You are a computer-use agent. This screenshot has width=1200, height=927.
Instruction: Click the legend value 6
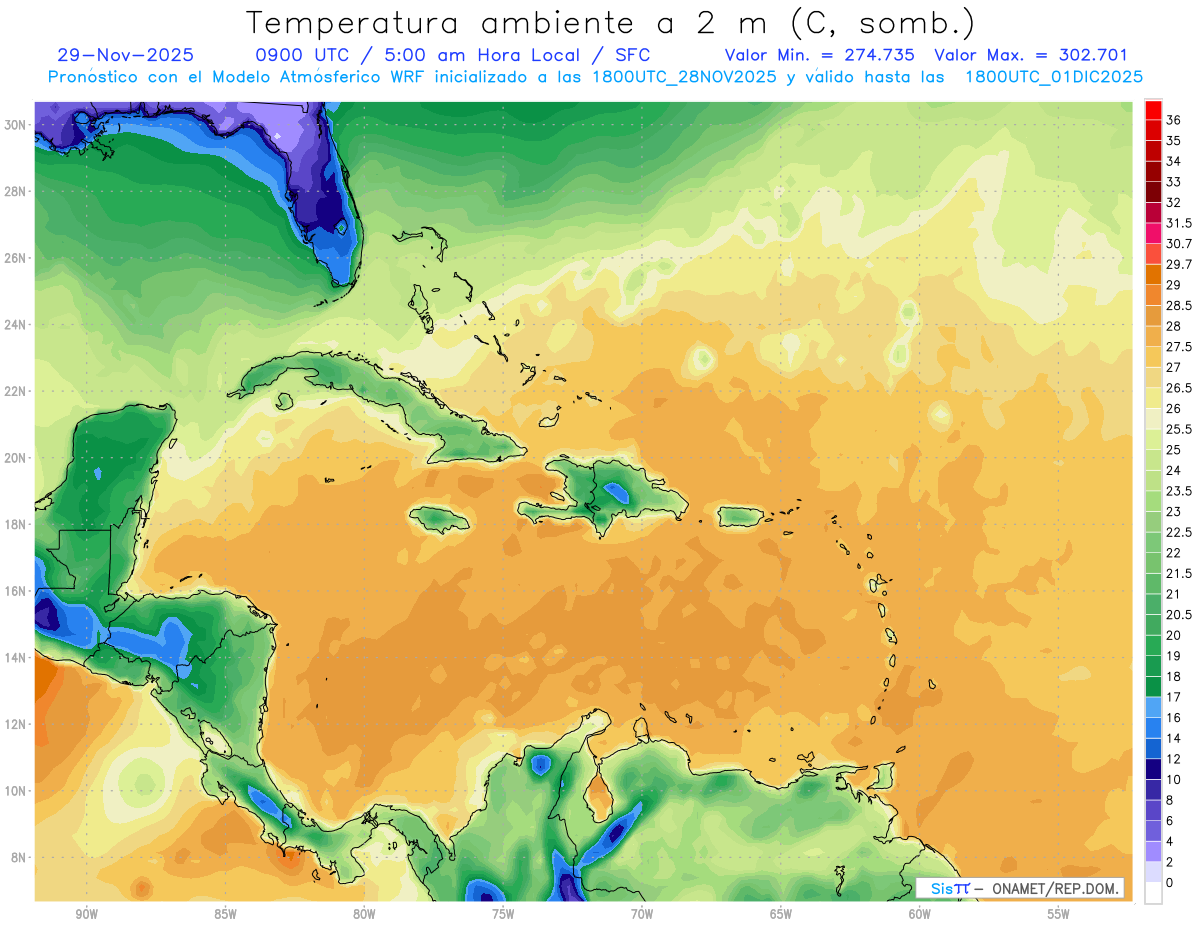pos(1170,821)
